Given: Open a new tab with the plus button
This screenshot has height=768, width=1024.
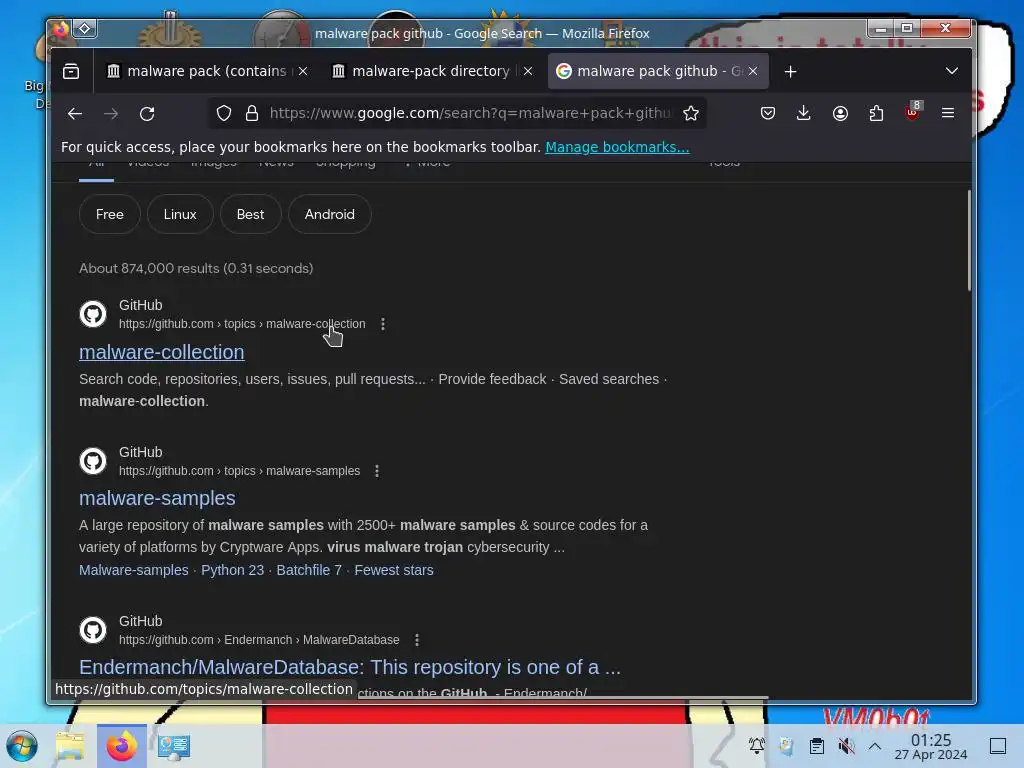Looking at the screenshot, I should tap(791, 71).
